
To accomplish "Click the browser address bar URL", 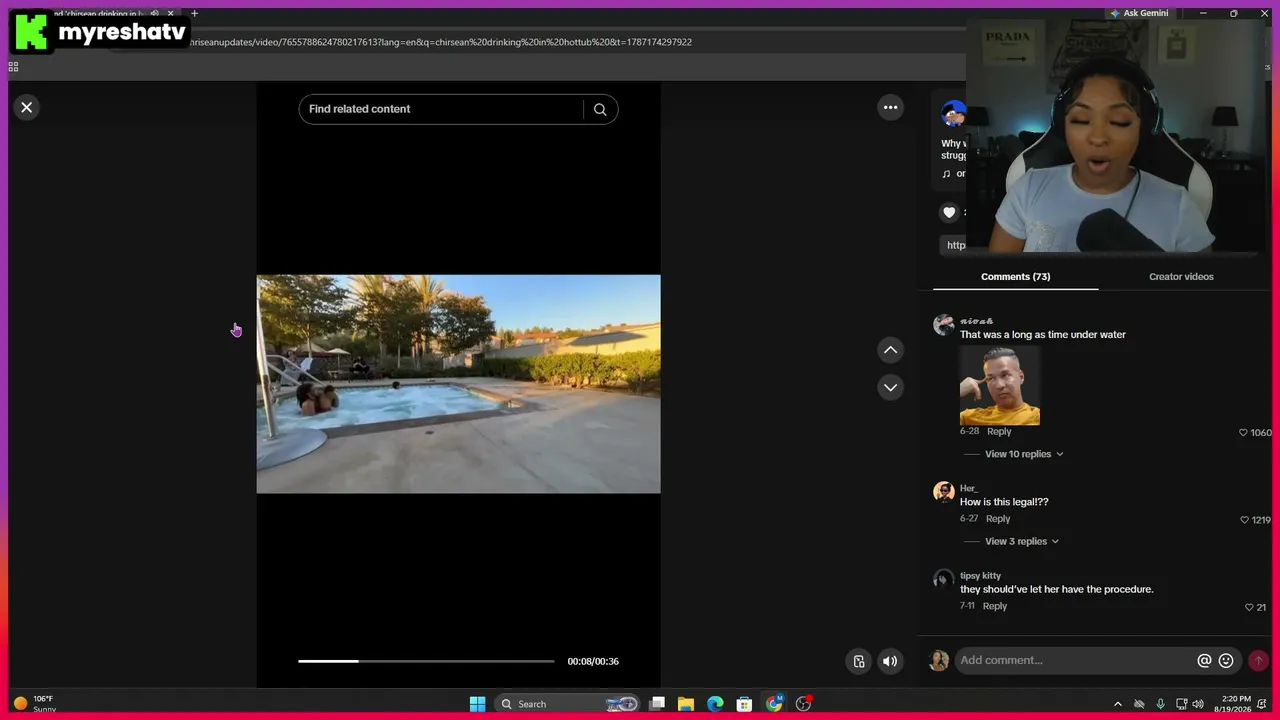I will (x=440, y=42).
